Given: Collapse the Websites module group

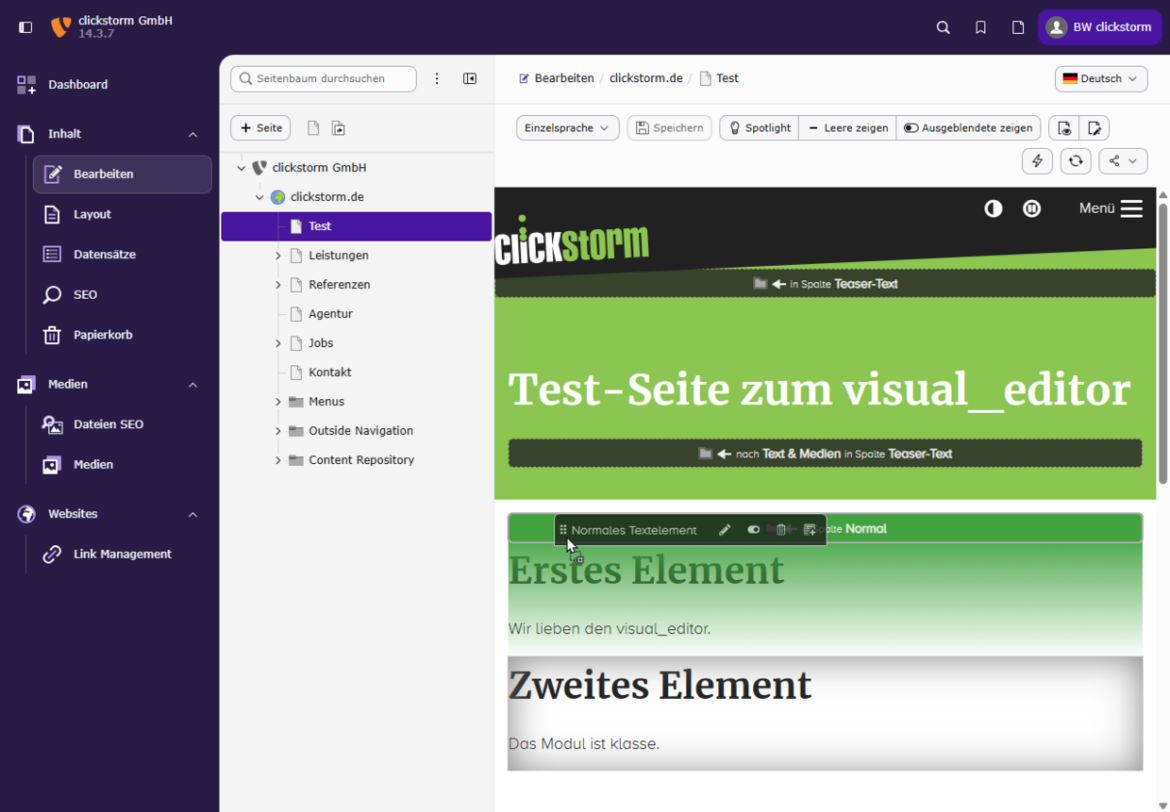Looking at the screenshot, I should (x=193, y=514).
